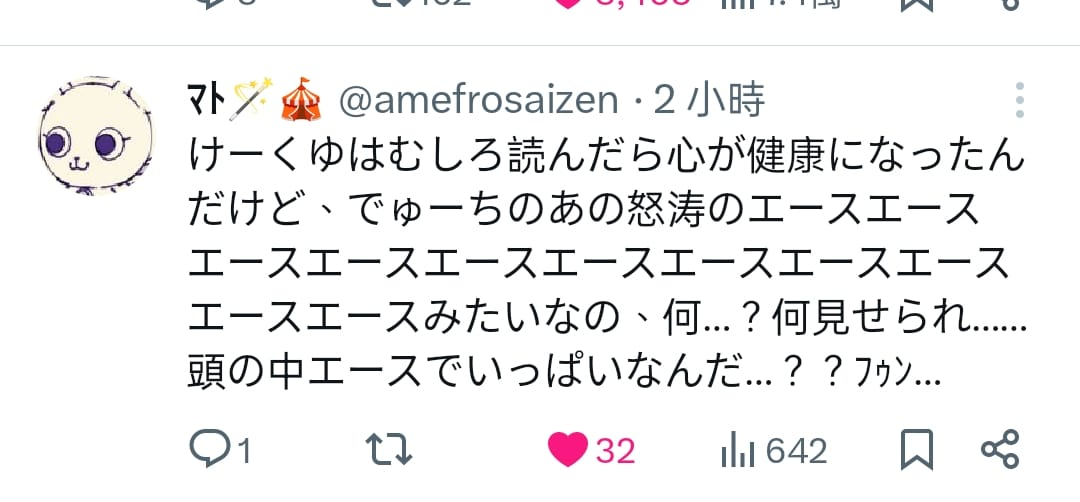Retweet the post by @amefrosaizen

pyautogui.click(x=388, y=450)
